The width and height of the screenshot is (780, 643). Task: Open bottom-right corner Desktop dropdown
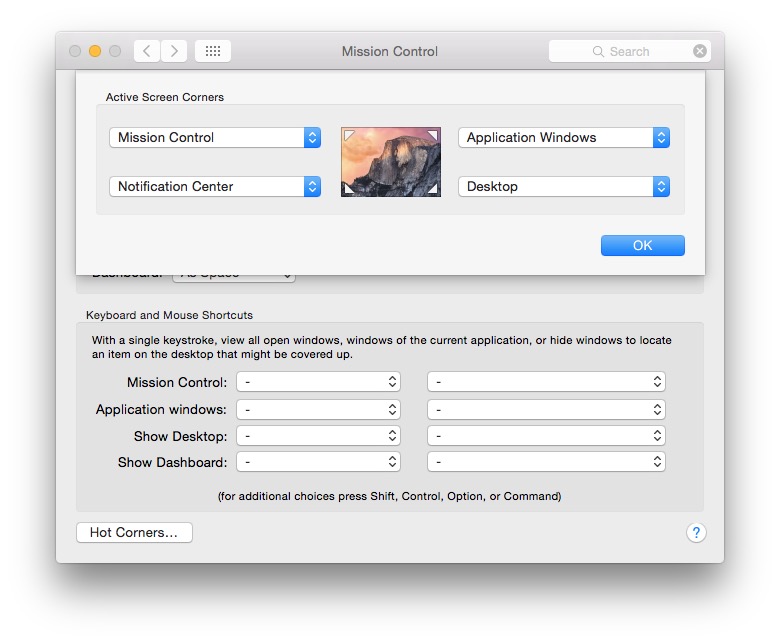tap(564, 187)
